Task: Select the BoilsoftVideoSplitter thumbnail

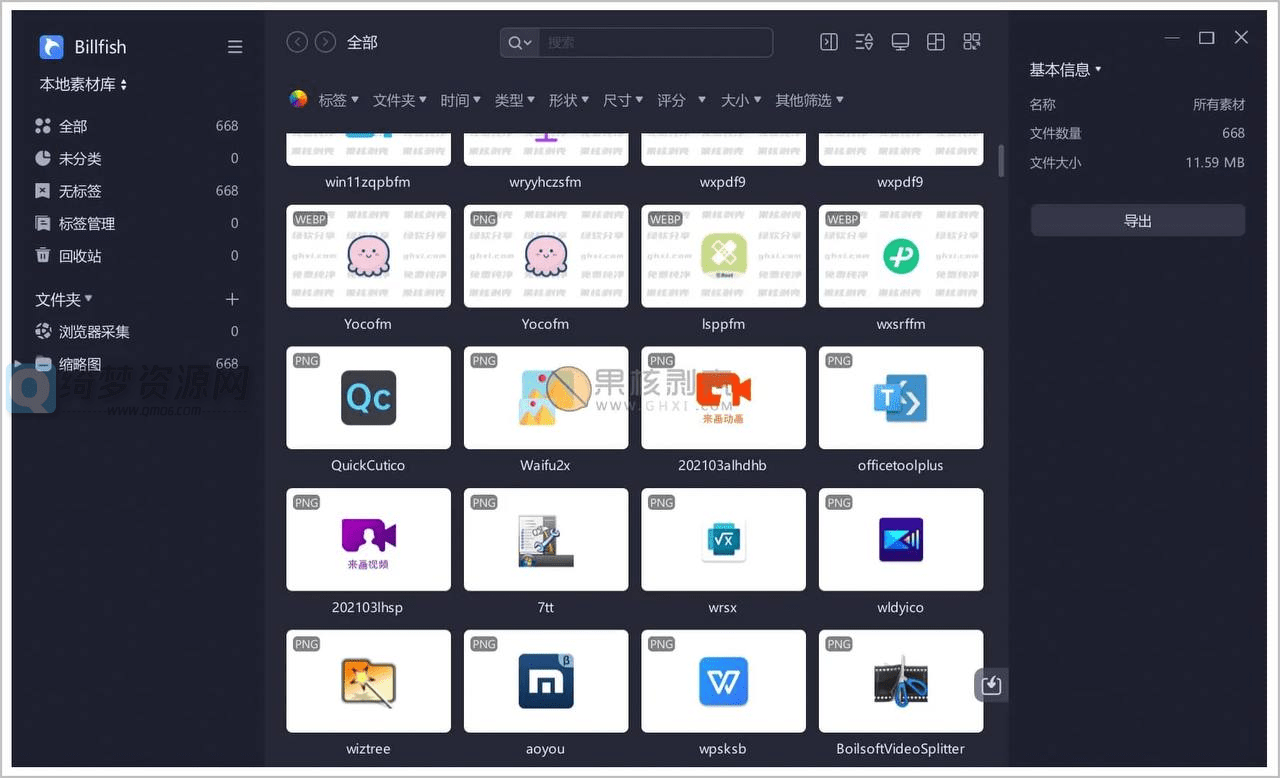Action: tap(900, 681)
